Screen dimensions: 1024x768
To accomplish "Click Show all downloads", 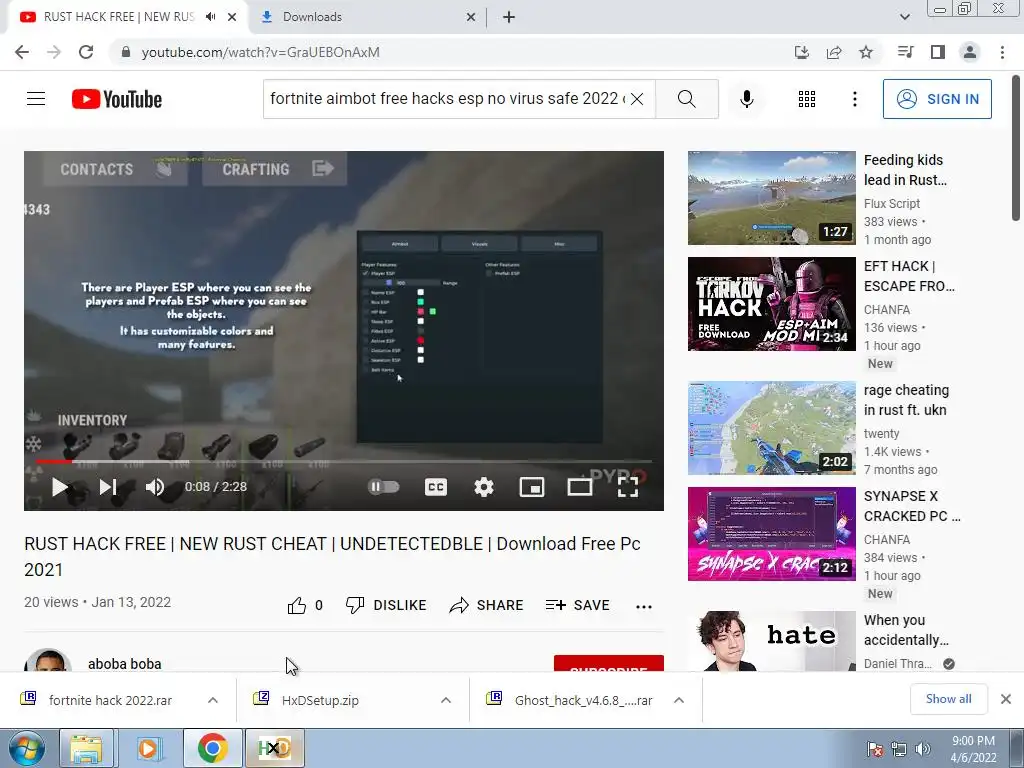I will point(948,699).
